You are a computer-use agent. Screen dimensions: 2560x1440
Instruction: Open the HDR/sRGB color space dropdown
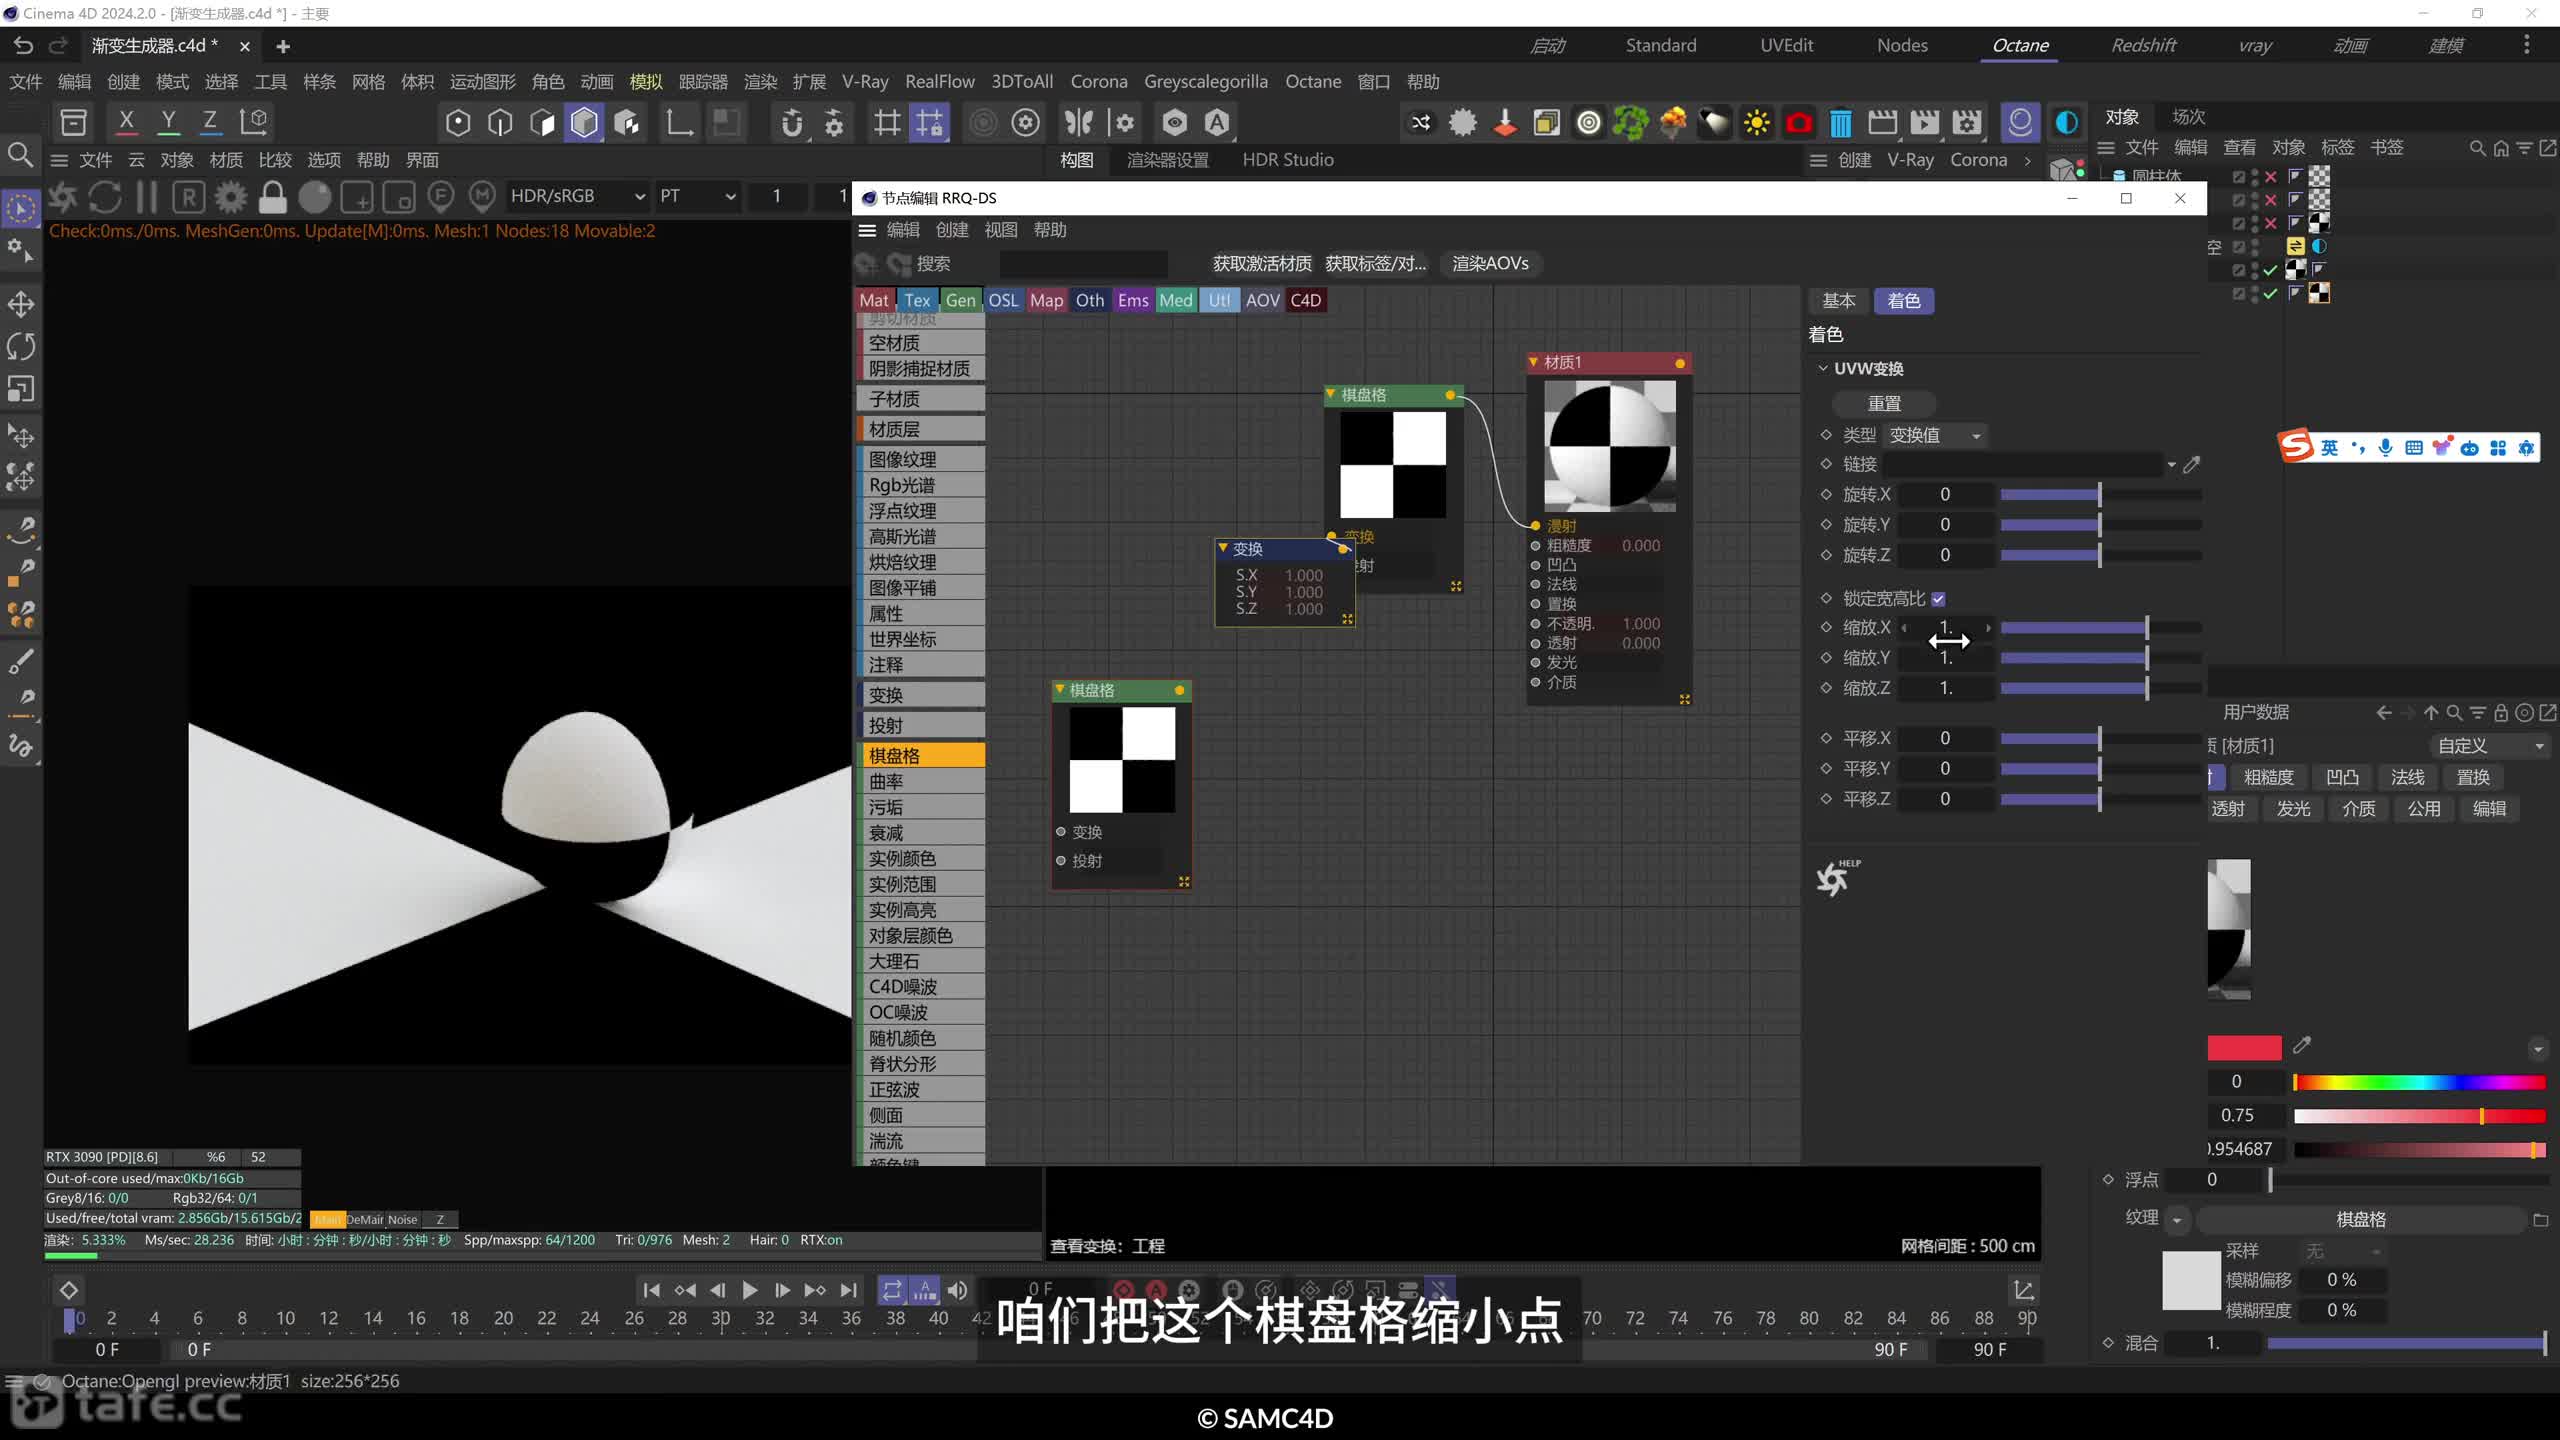[577, 196]
